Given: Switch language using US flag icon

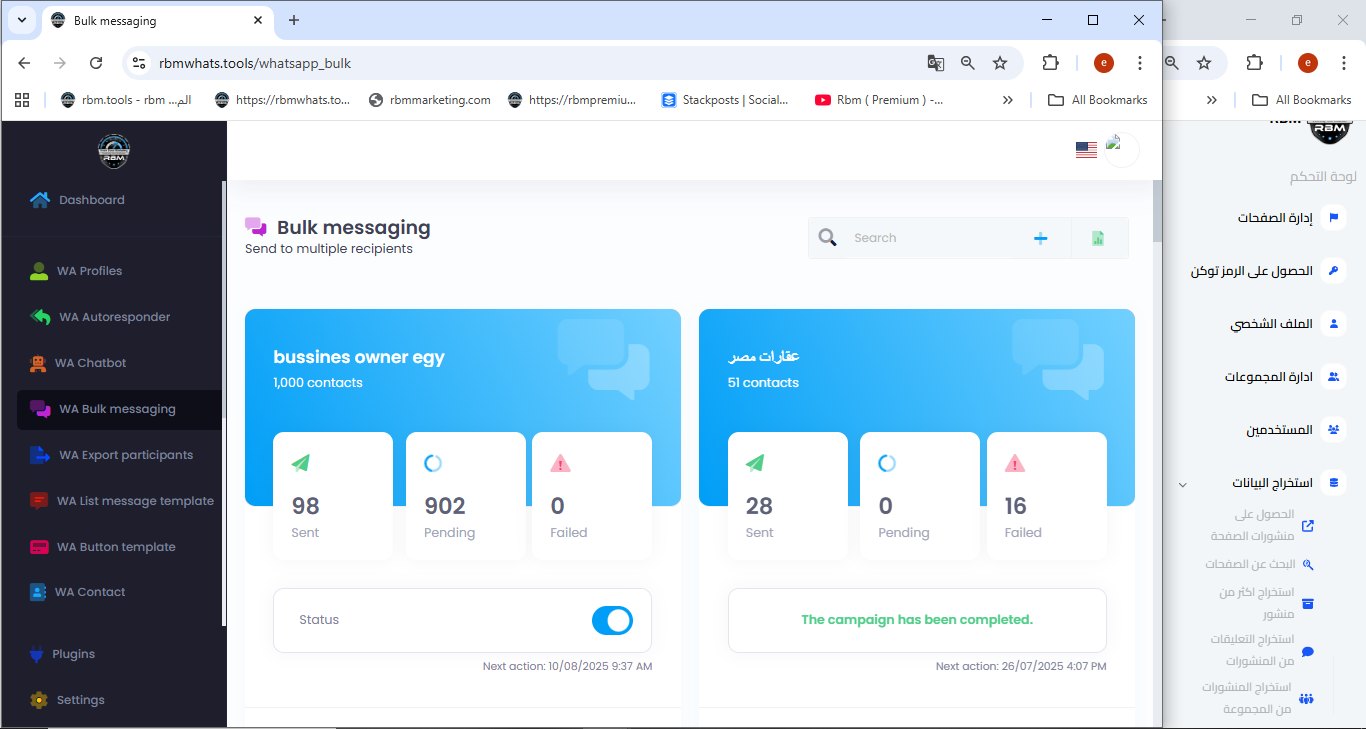Looking at the screenshot, I should click(x=1086, y=150).
